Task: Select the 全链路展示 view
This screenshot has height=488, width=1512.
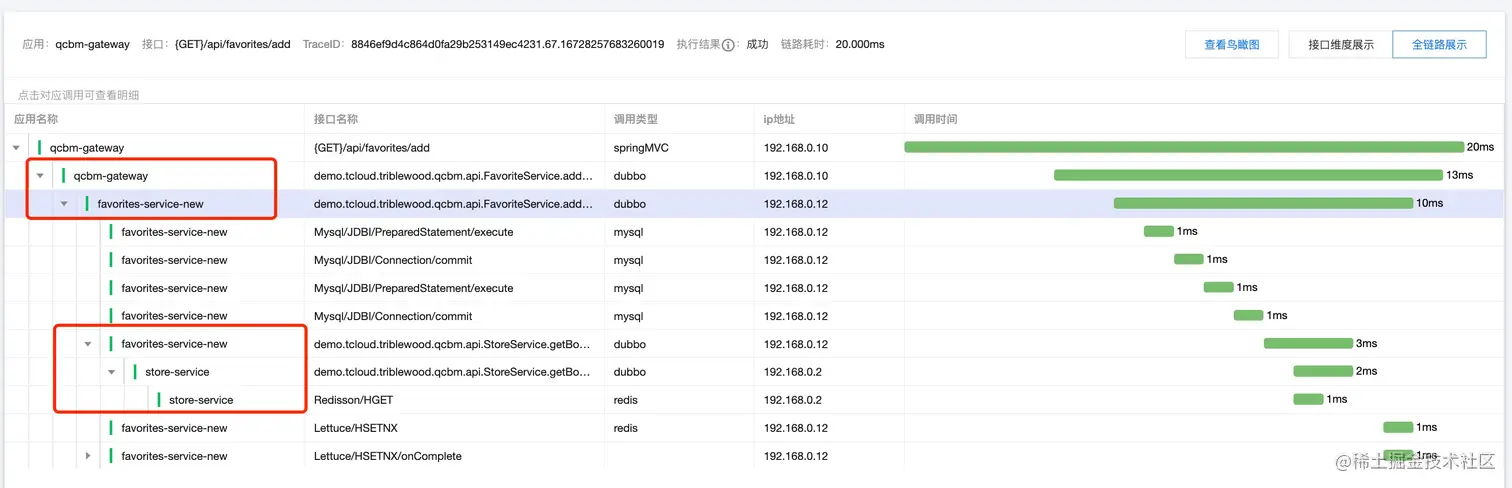Action: [1439, 45]
